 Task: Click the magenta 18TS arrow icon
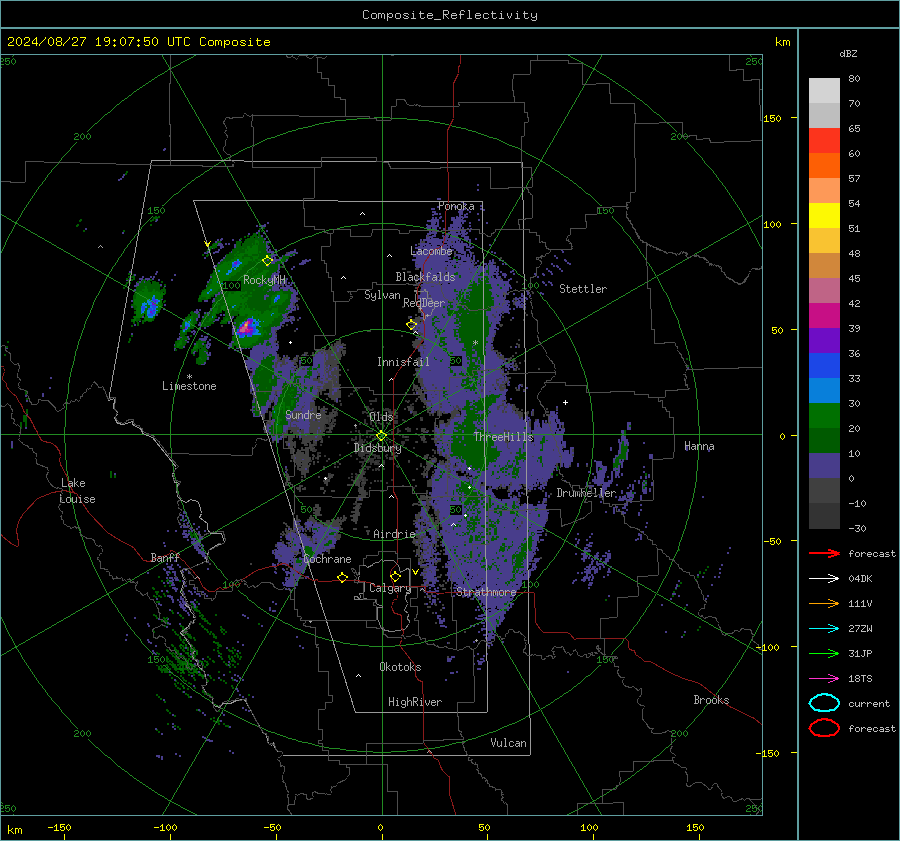coord(824,679)
